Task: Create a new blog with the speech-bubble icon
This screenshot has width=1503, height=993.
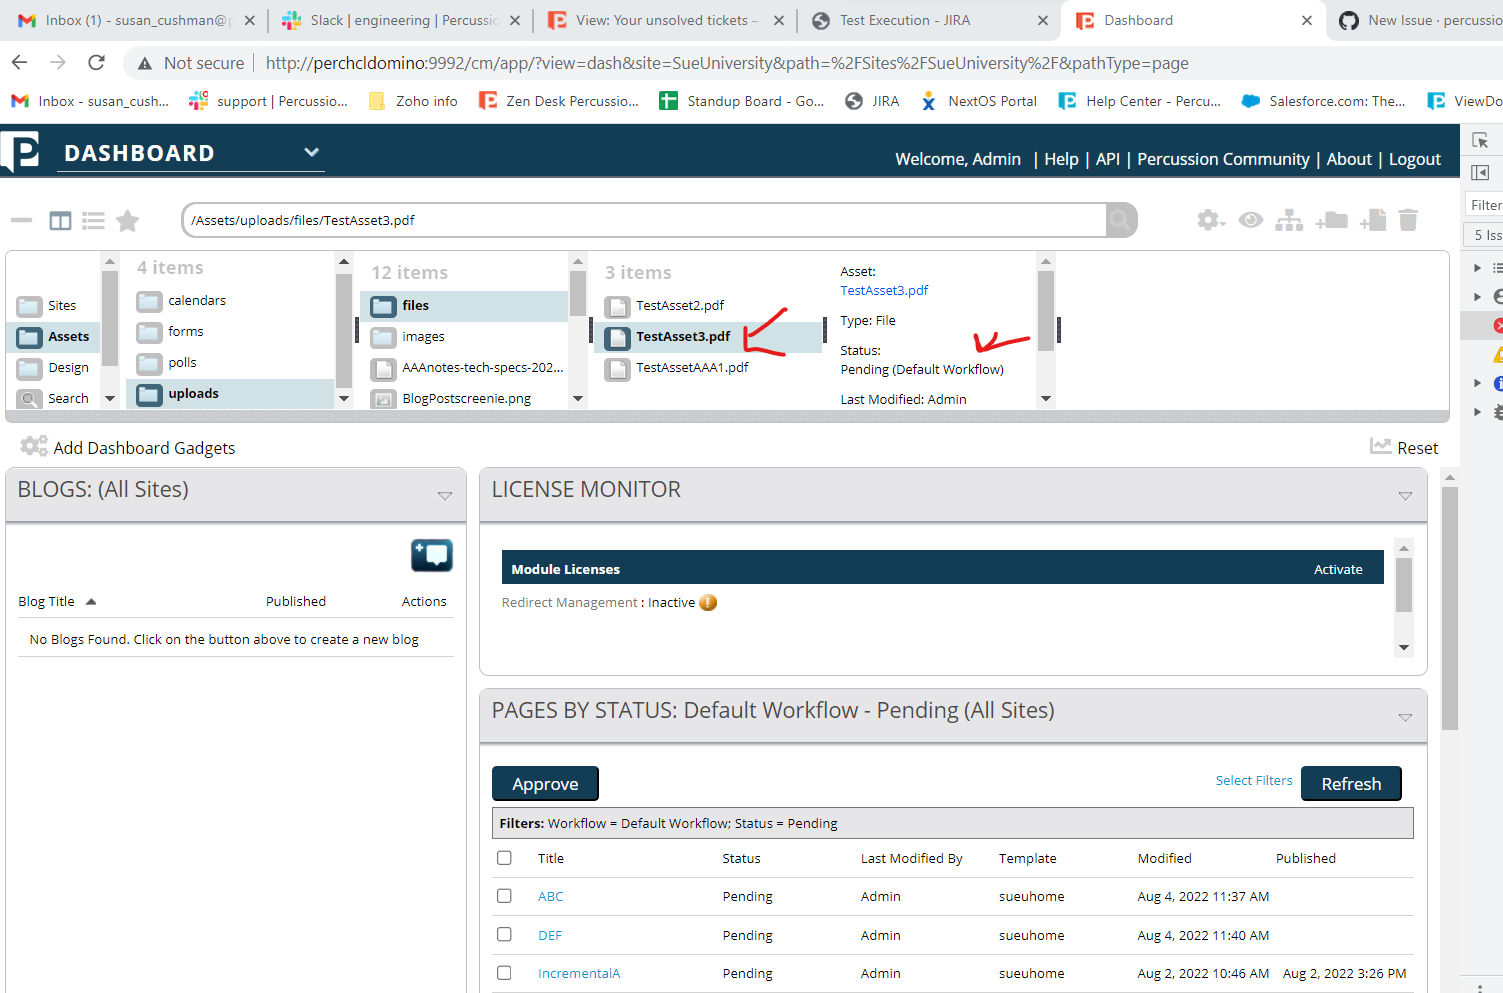Action: tap(432, 555)
